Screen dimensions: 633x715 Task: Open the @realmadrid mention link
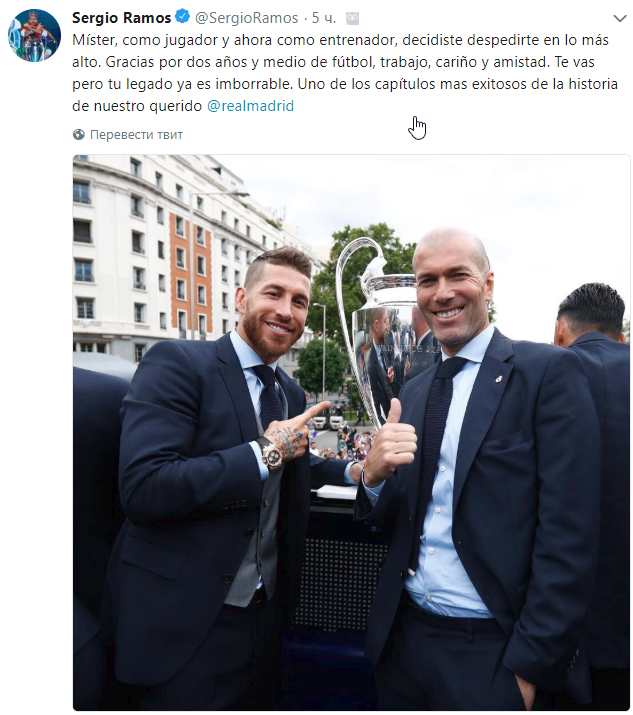pos(250,106)
